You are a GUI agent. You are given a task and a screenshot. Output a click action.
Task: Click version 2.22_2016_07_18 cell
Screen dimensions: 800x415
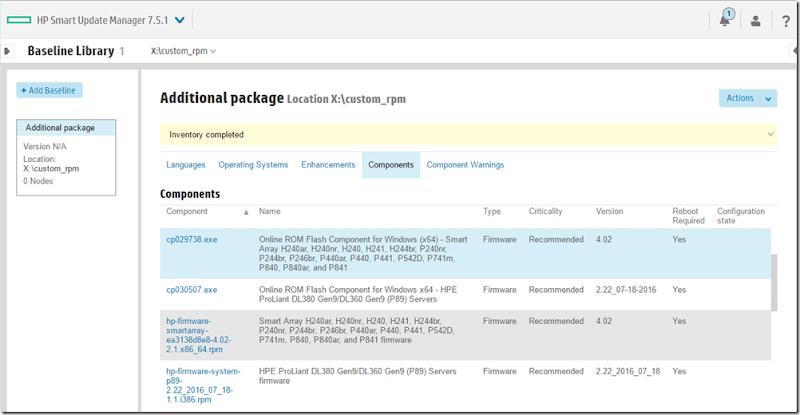[x=628, y=371]
